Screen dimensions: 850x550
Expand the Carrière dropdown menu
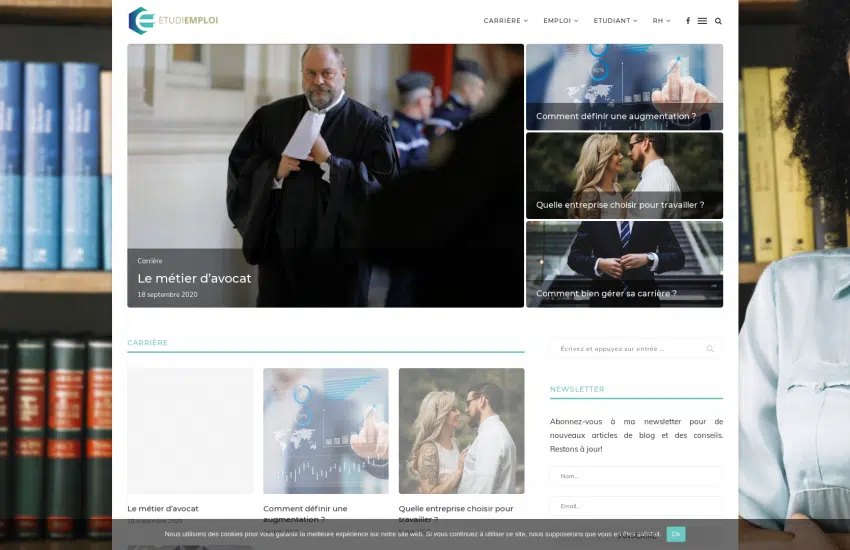tap(505, 21)
